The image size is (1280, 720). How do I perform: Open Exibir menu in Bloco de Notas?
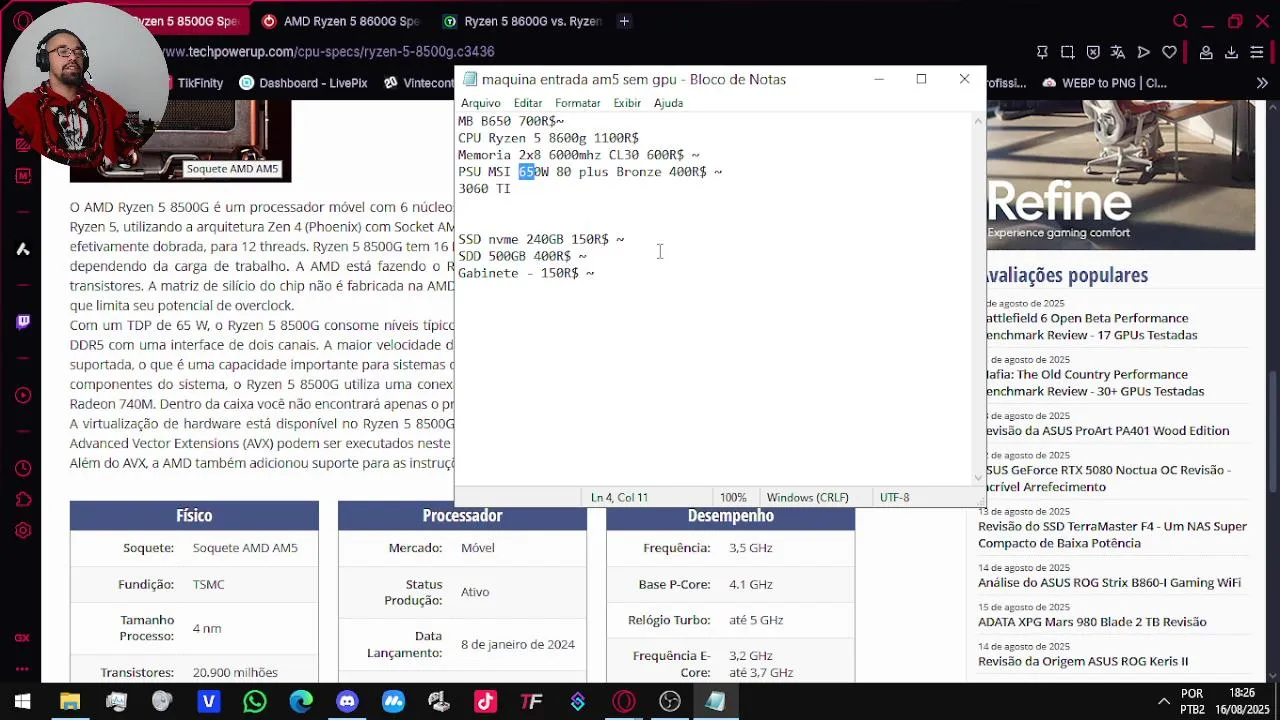[627, 103]
